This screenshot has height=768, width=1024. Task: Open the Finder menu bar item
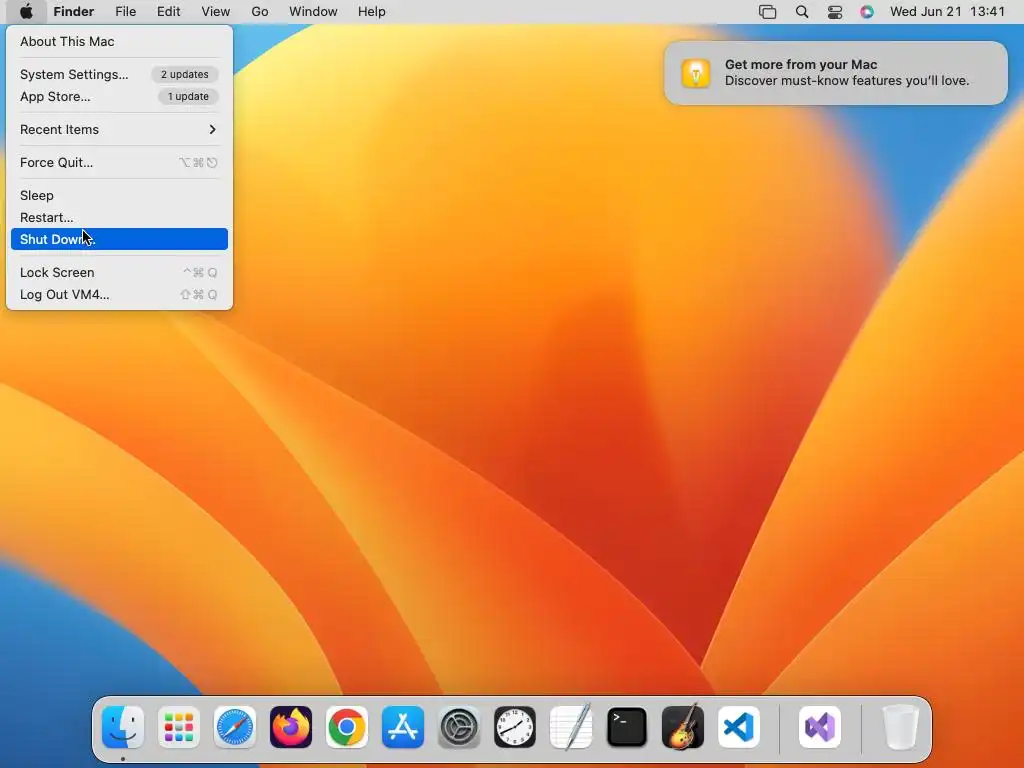[x=74, y=12]
